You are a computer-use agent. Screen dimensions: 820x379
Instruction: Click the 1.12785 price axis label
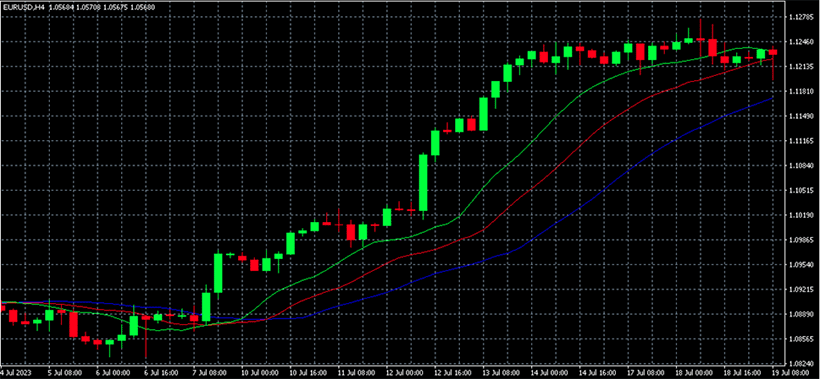[x=801, y=17]
